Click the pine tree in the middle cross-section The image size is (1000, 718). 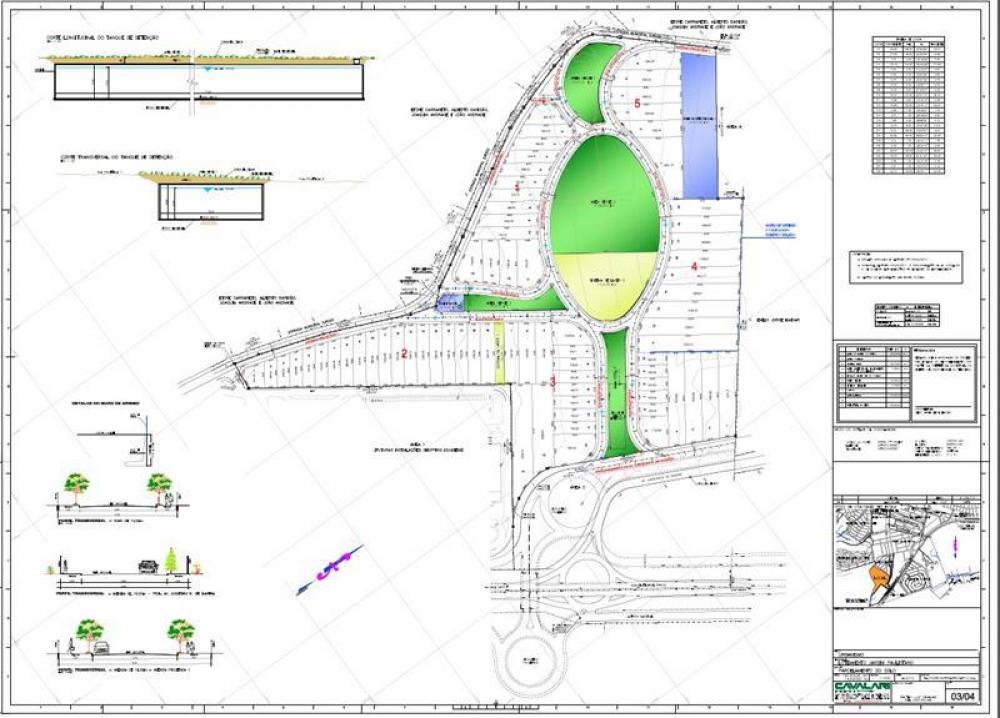(171, 560)
